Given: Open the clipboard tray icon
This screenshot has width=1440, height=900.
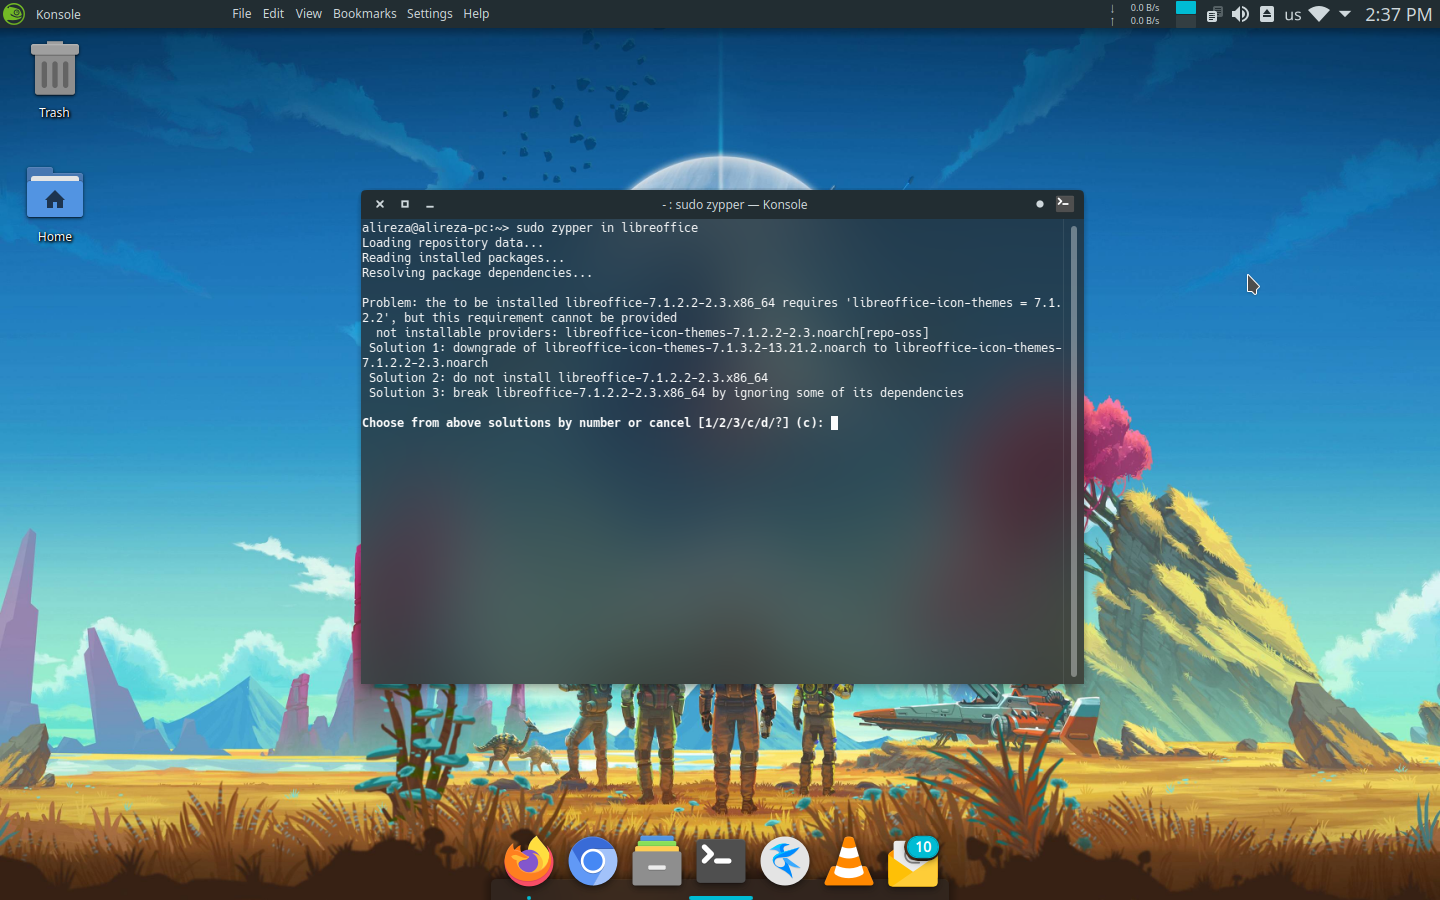Looking at the screenshot, I should point(1214,14).
